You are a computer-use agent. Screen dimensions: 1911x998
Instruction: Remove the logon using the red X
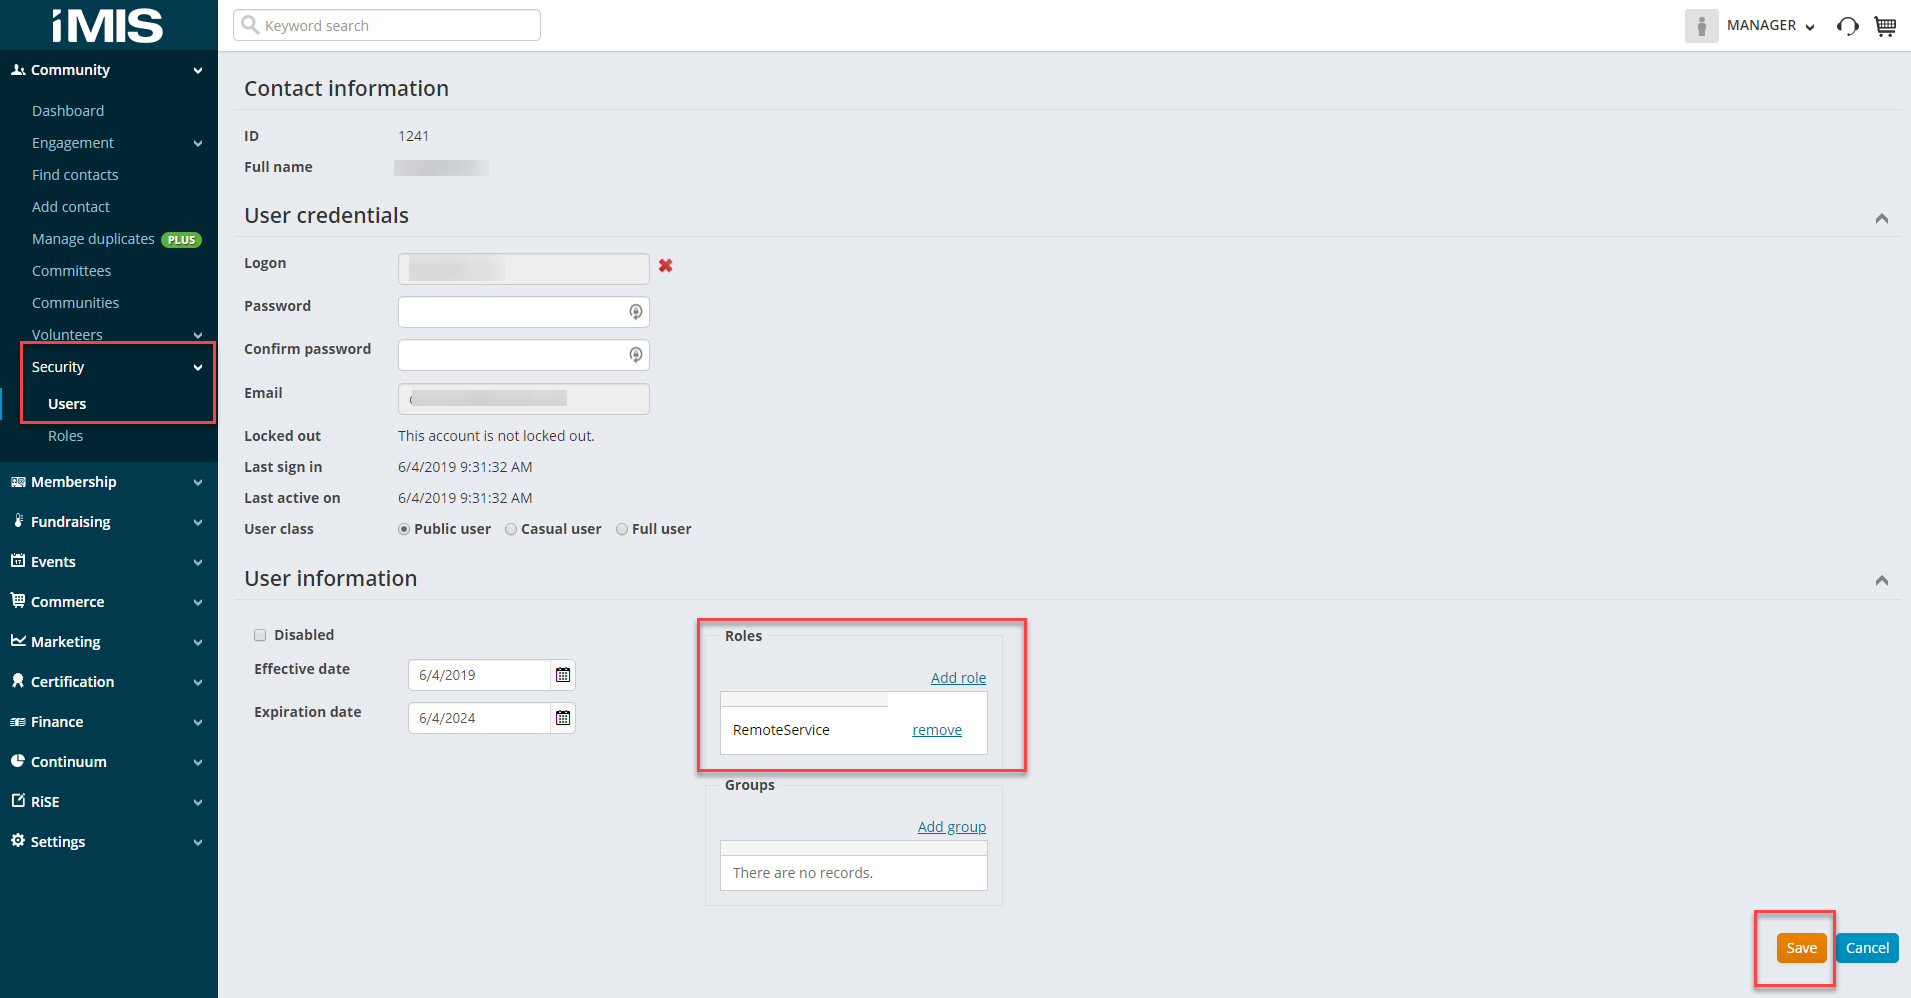click(x=666, y=266)
